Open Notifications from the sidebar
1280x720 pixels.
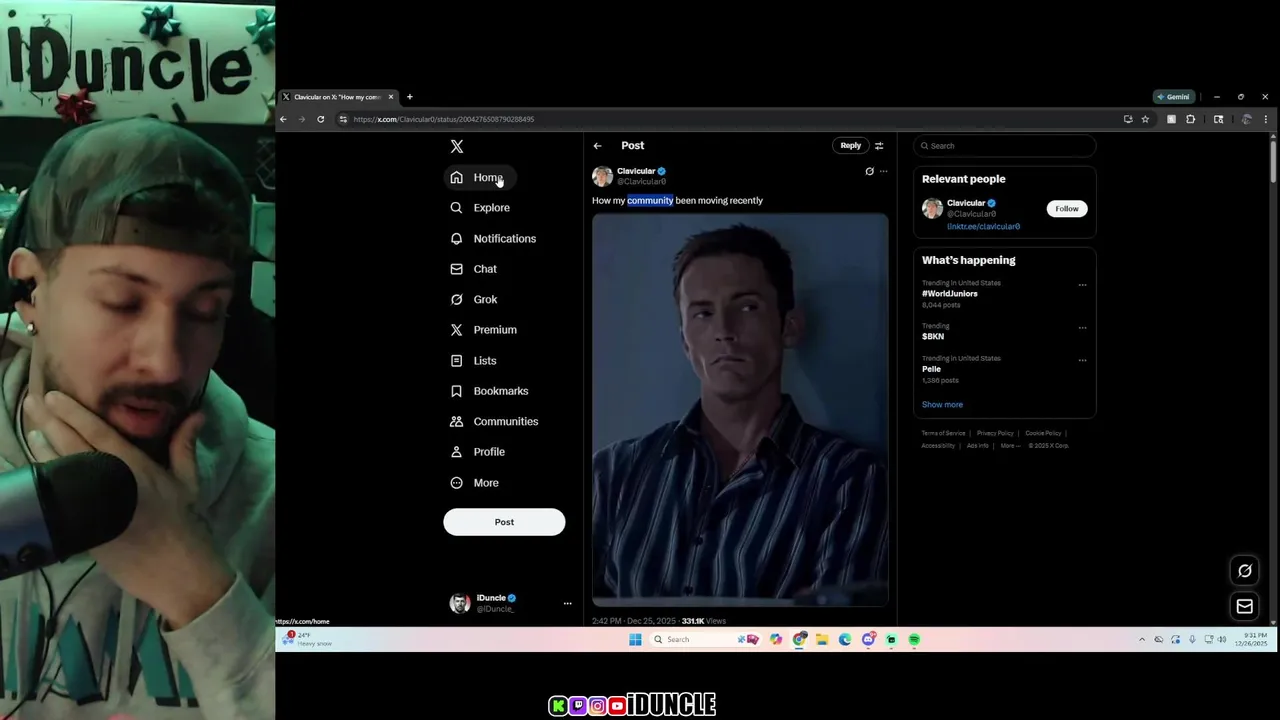tap(493, 238)
